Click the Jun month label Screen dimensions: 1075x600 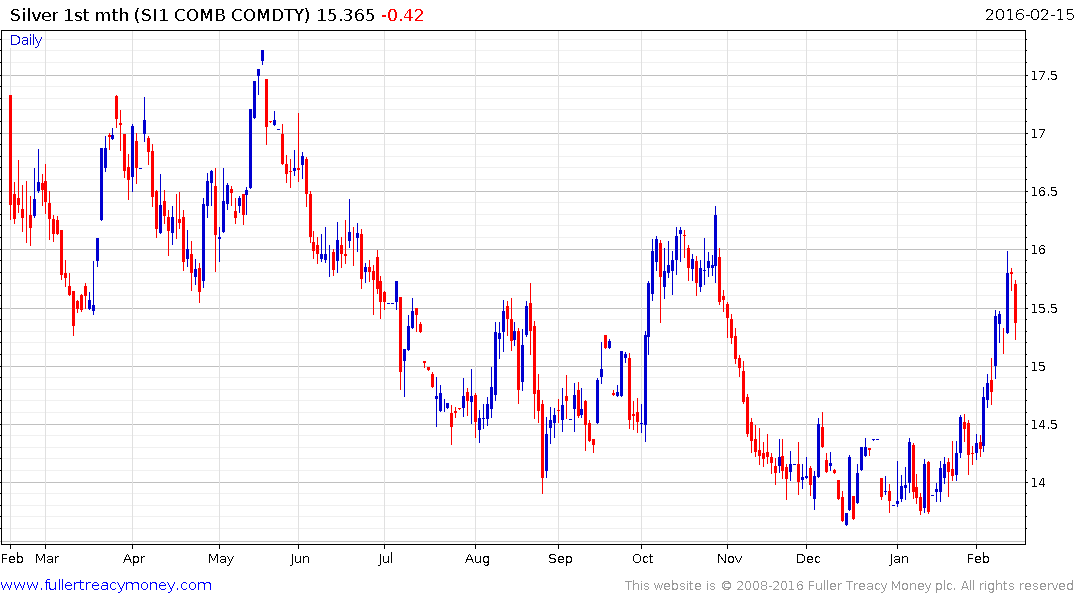(300, 559)
